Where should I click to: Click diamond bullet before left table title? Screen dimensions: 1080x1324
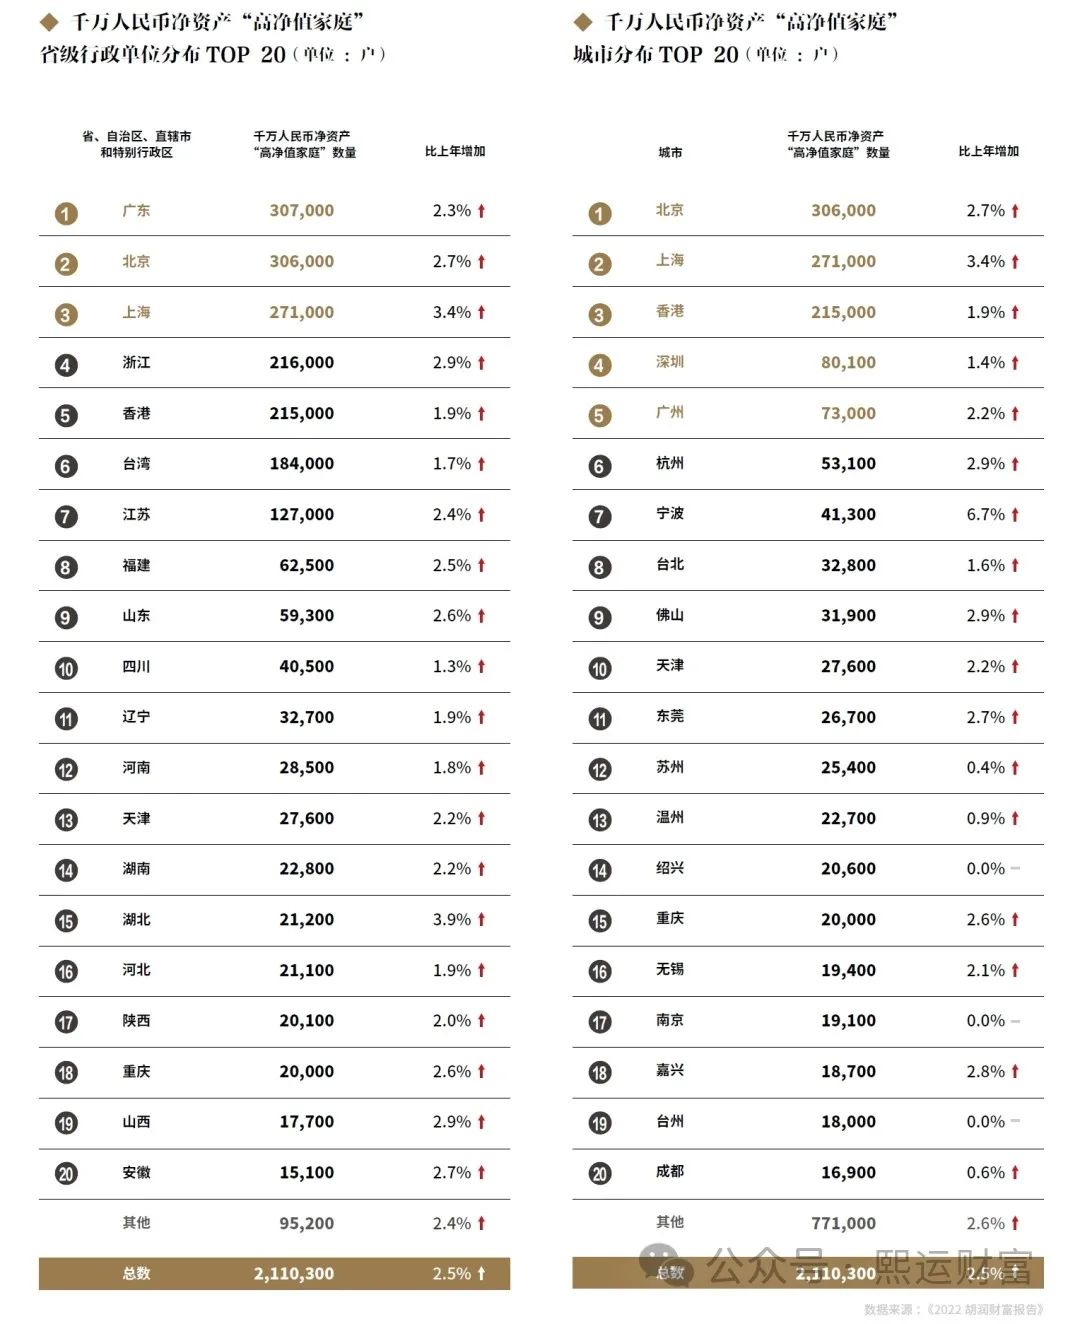point(49,21)
